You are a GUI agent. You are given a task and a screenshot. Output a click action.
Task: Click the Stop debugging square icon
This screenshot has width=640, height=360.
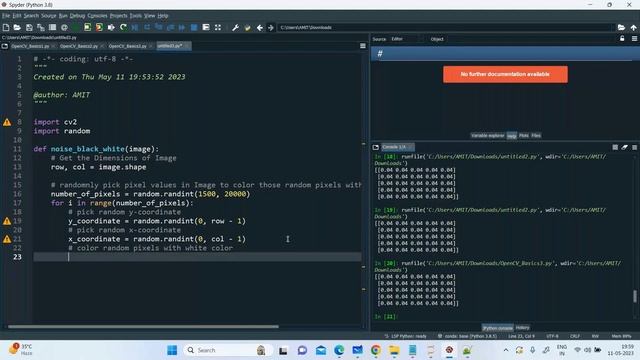[194, 27]
